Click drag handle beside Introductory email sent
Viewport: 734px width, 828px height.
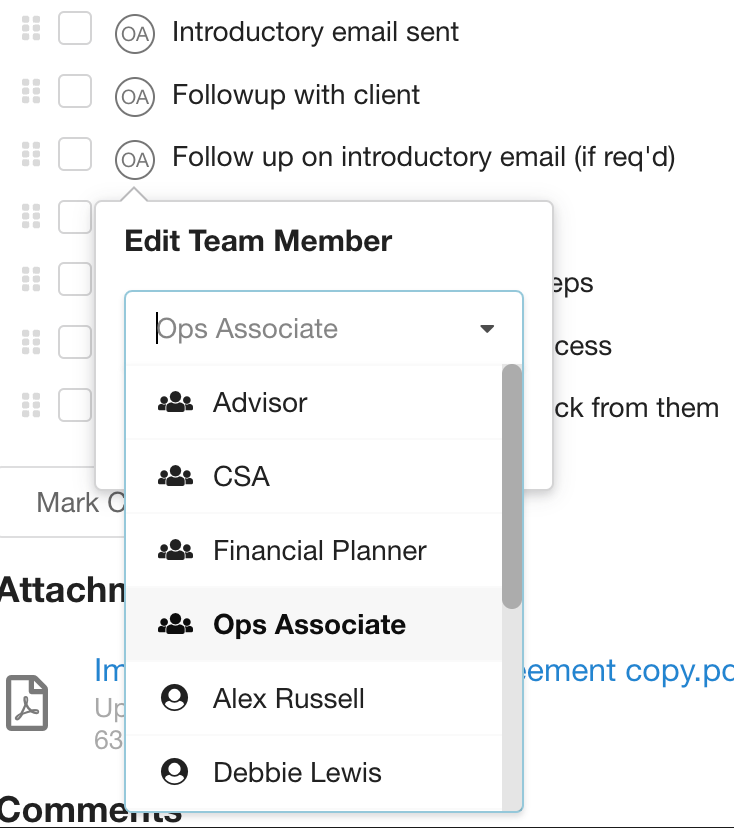(31, 30)
